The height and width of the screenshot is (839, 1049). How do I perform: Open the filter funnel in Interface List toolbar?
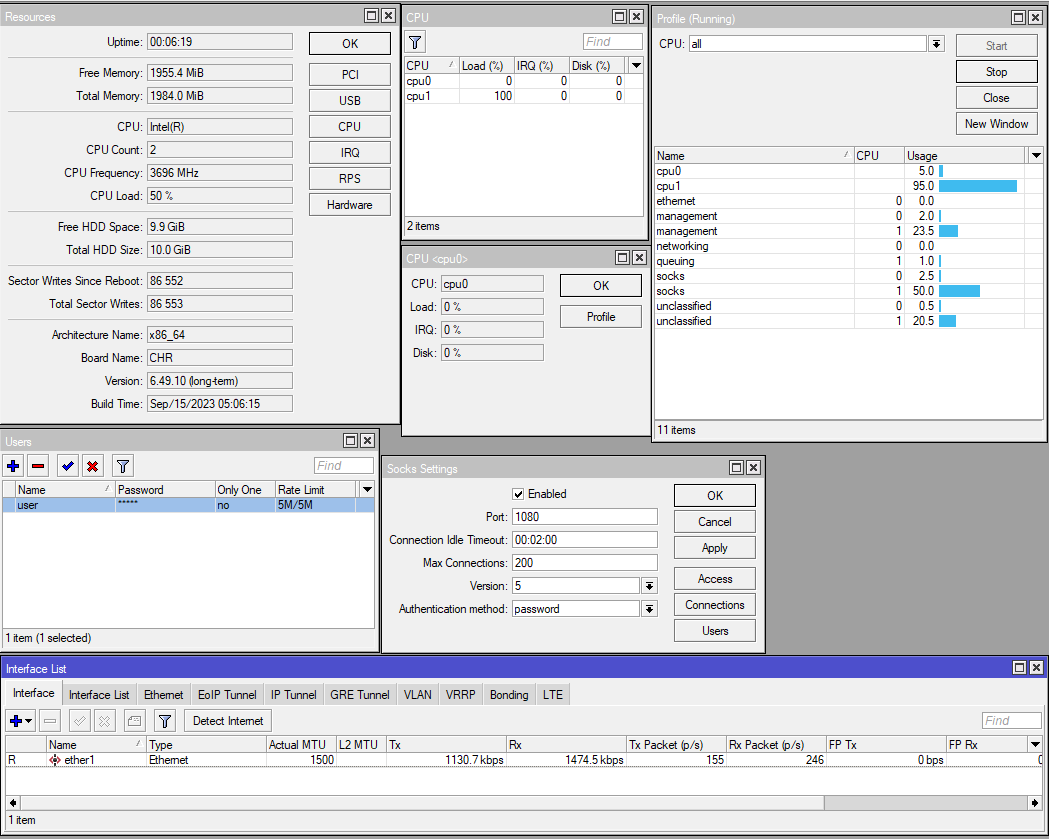165,721
